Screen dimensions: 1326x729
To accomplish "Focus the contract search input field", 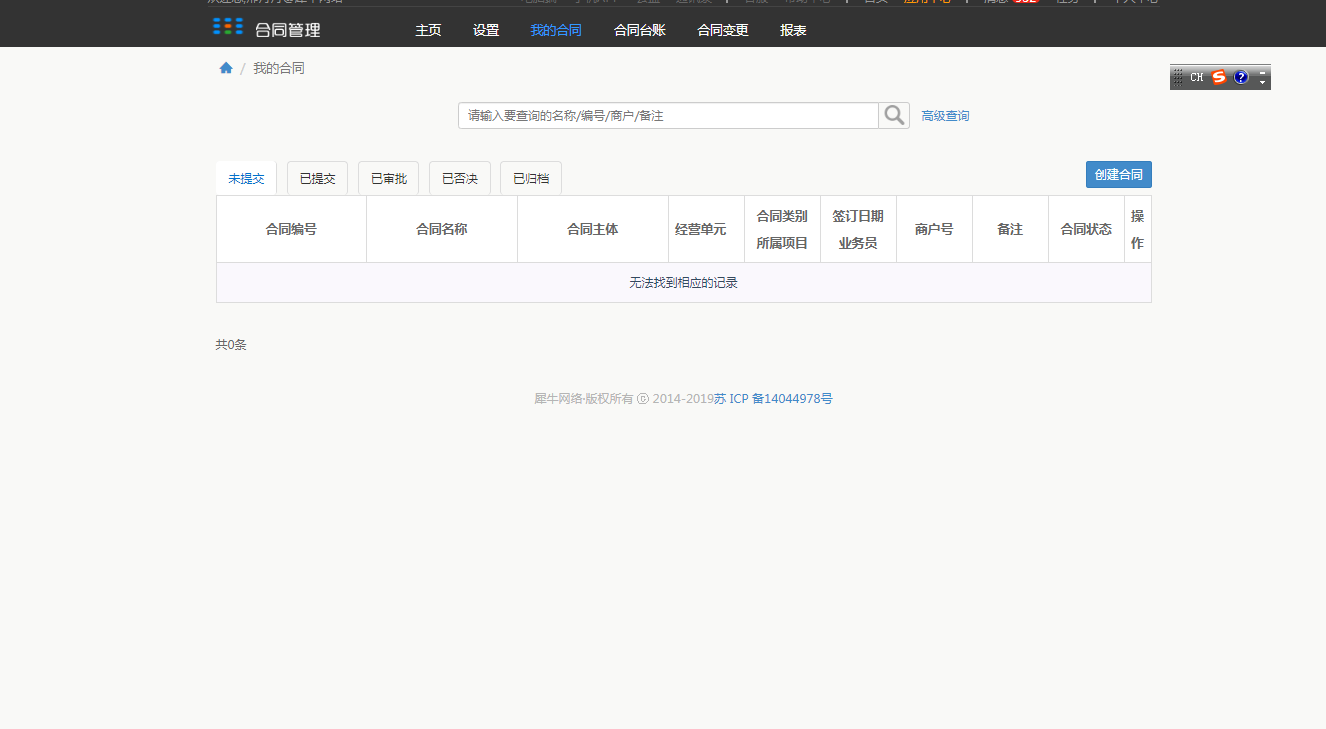I will [668, 116].
